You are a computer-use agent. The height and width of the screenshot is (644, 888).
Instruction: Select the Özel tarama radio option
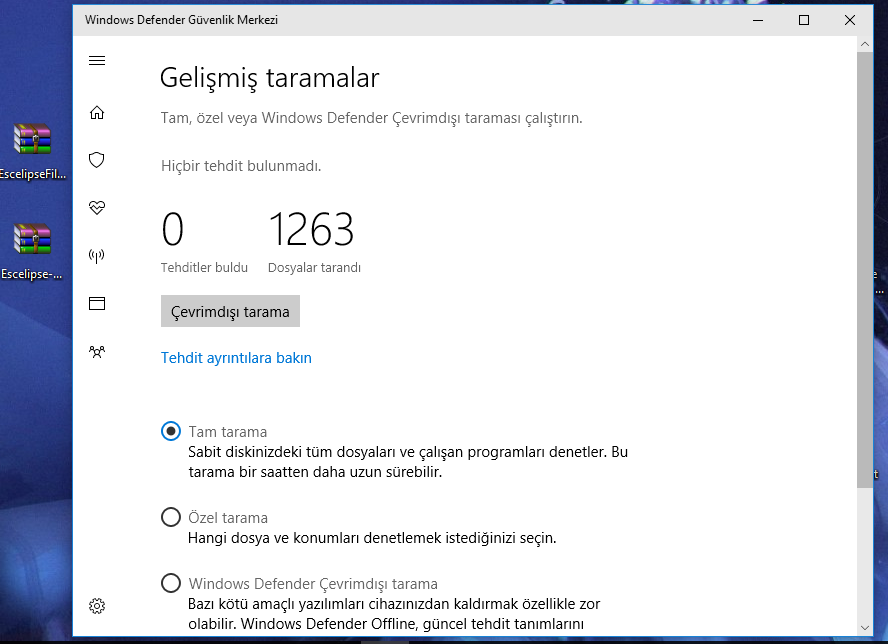point(170,517)
